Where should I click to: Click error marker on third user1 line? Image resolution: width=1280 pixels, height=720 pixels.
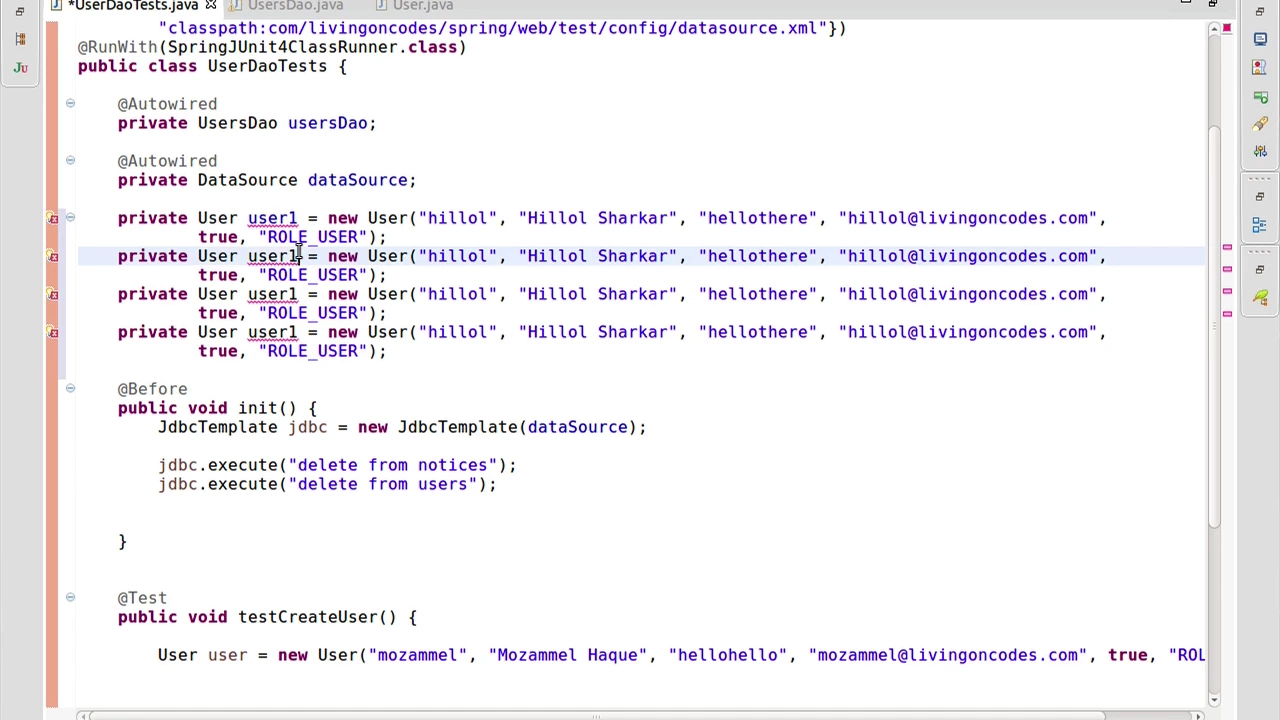53,294
